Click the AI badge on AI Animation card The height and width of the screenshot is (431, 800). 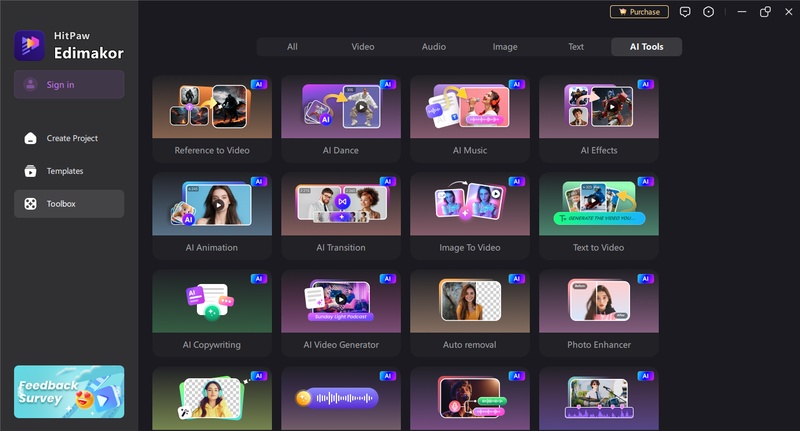point(259,181)
